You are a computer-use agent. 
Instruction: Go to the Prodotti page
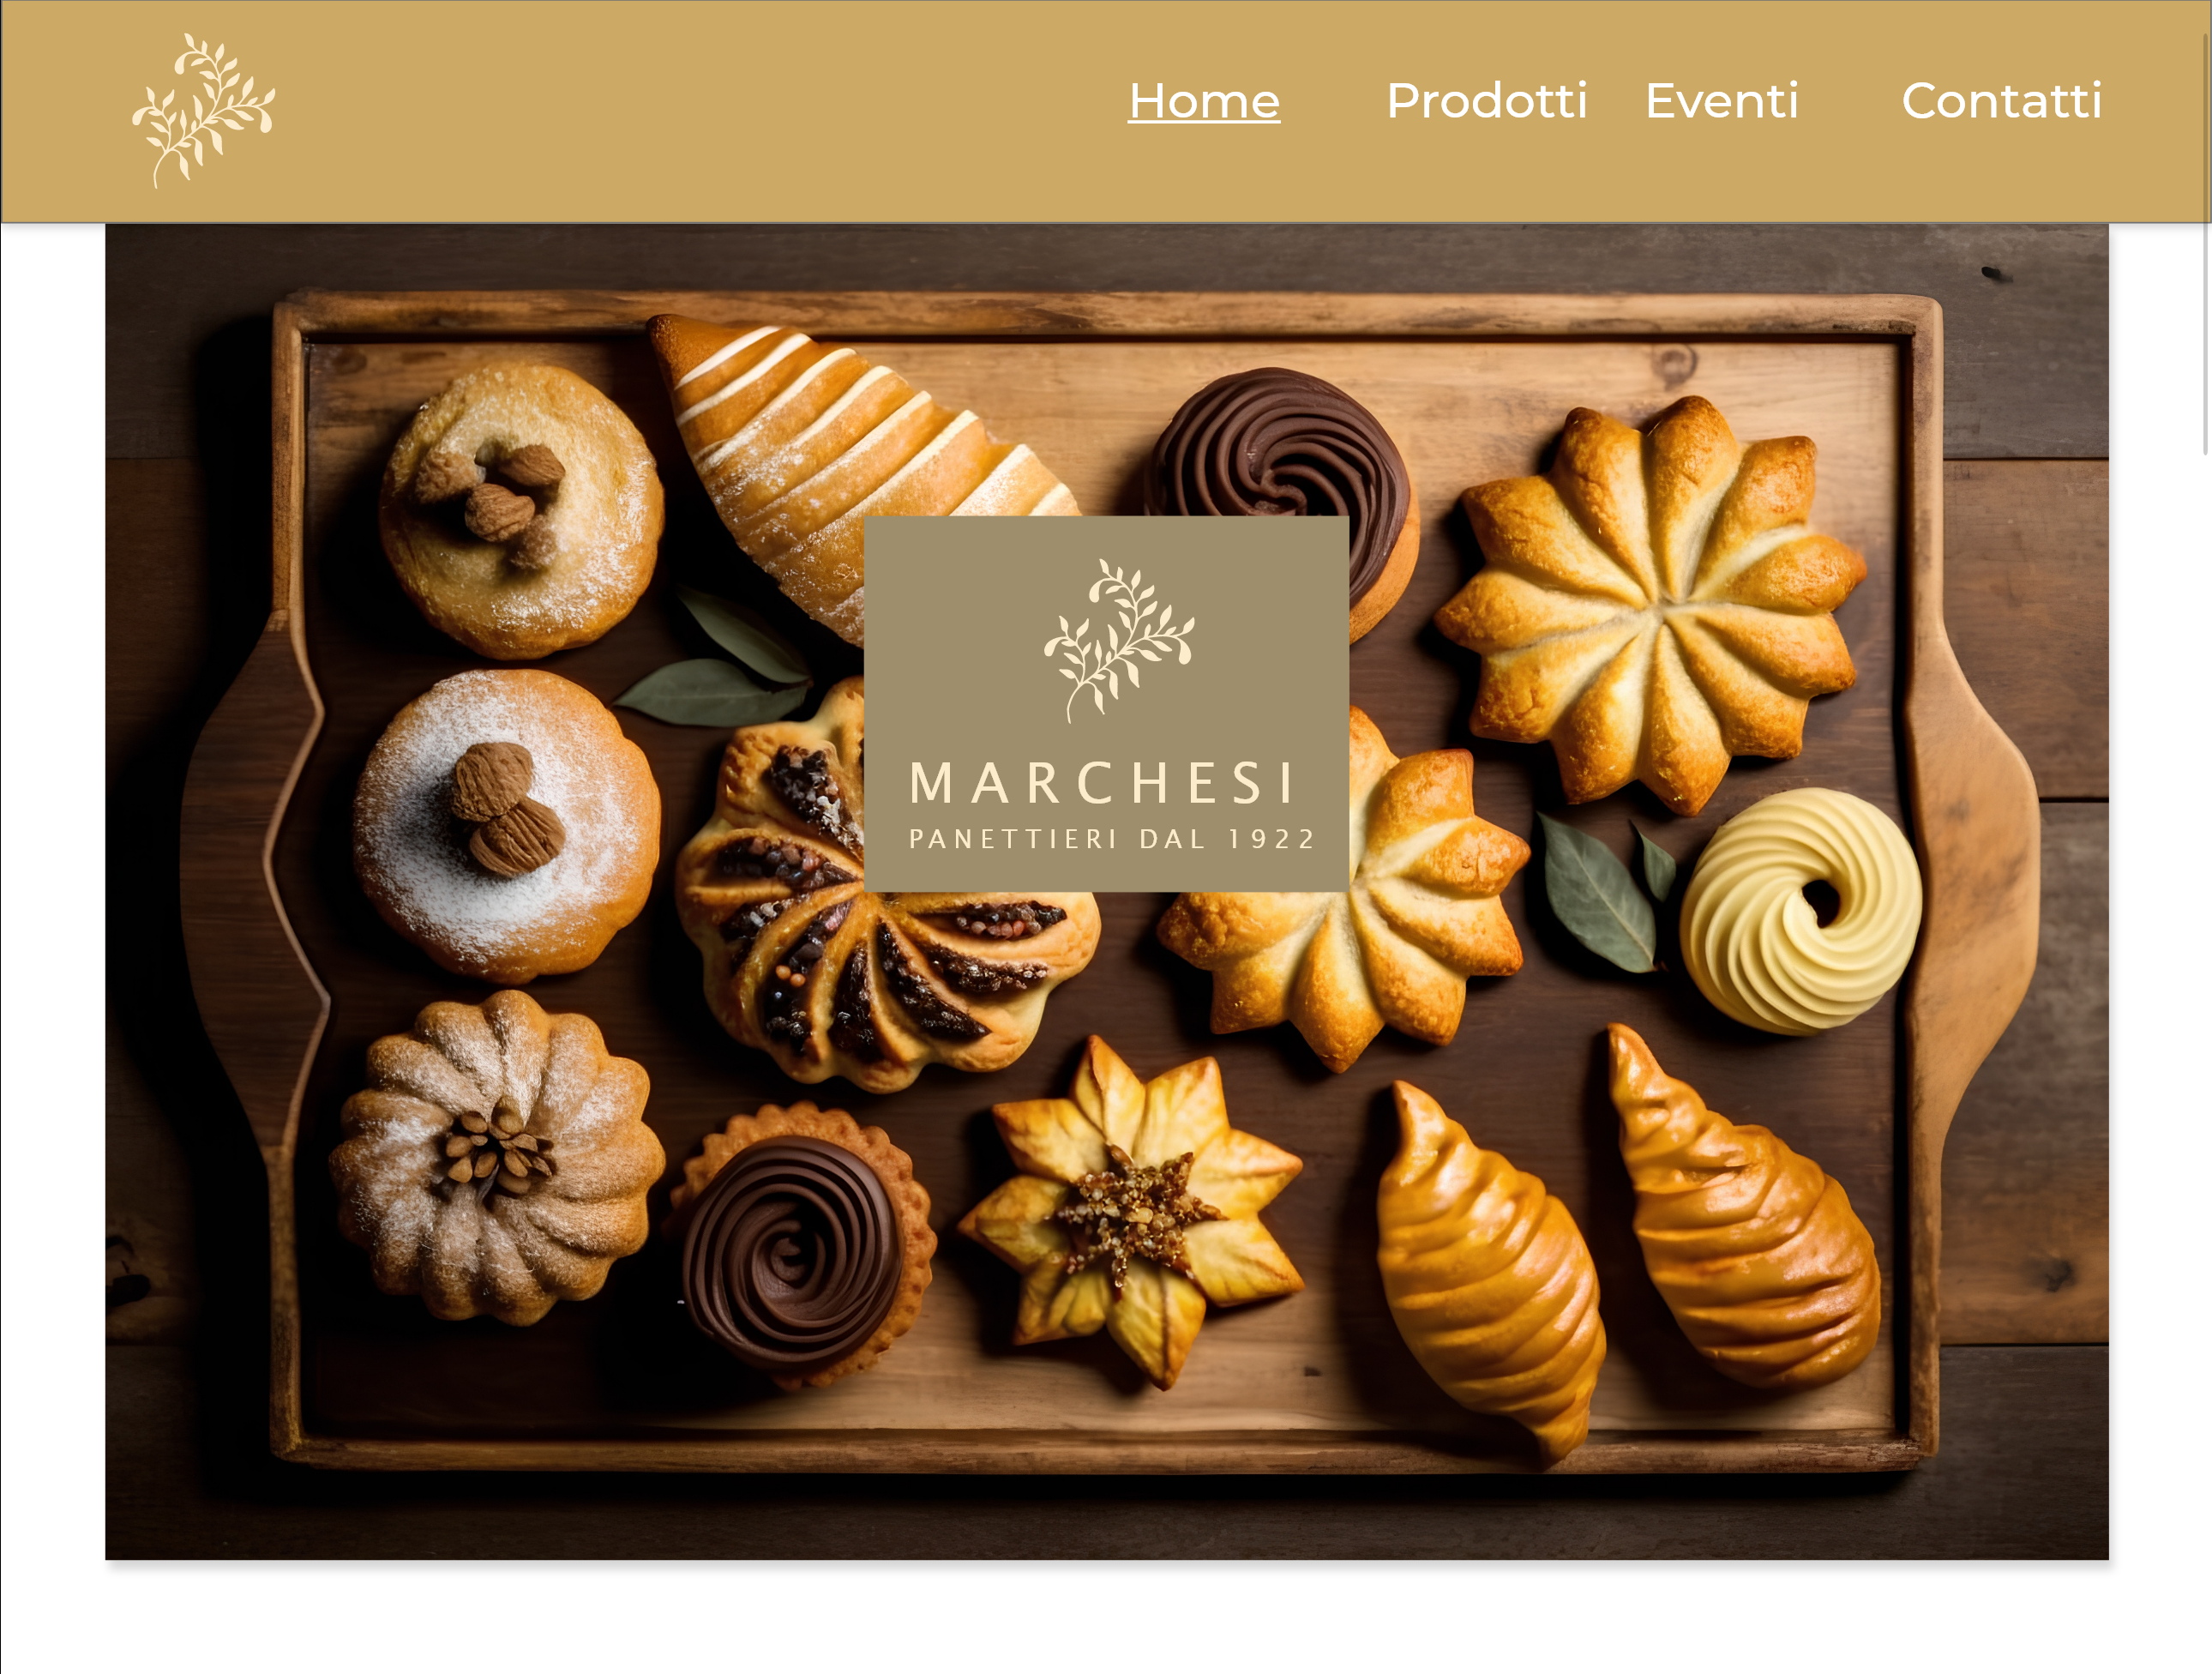pos(1487,101)
